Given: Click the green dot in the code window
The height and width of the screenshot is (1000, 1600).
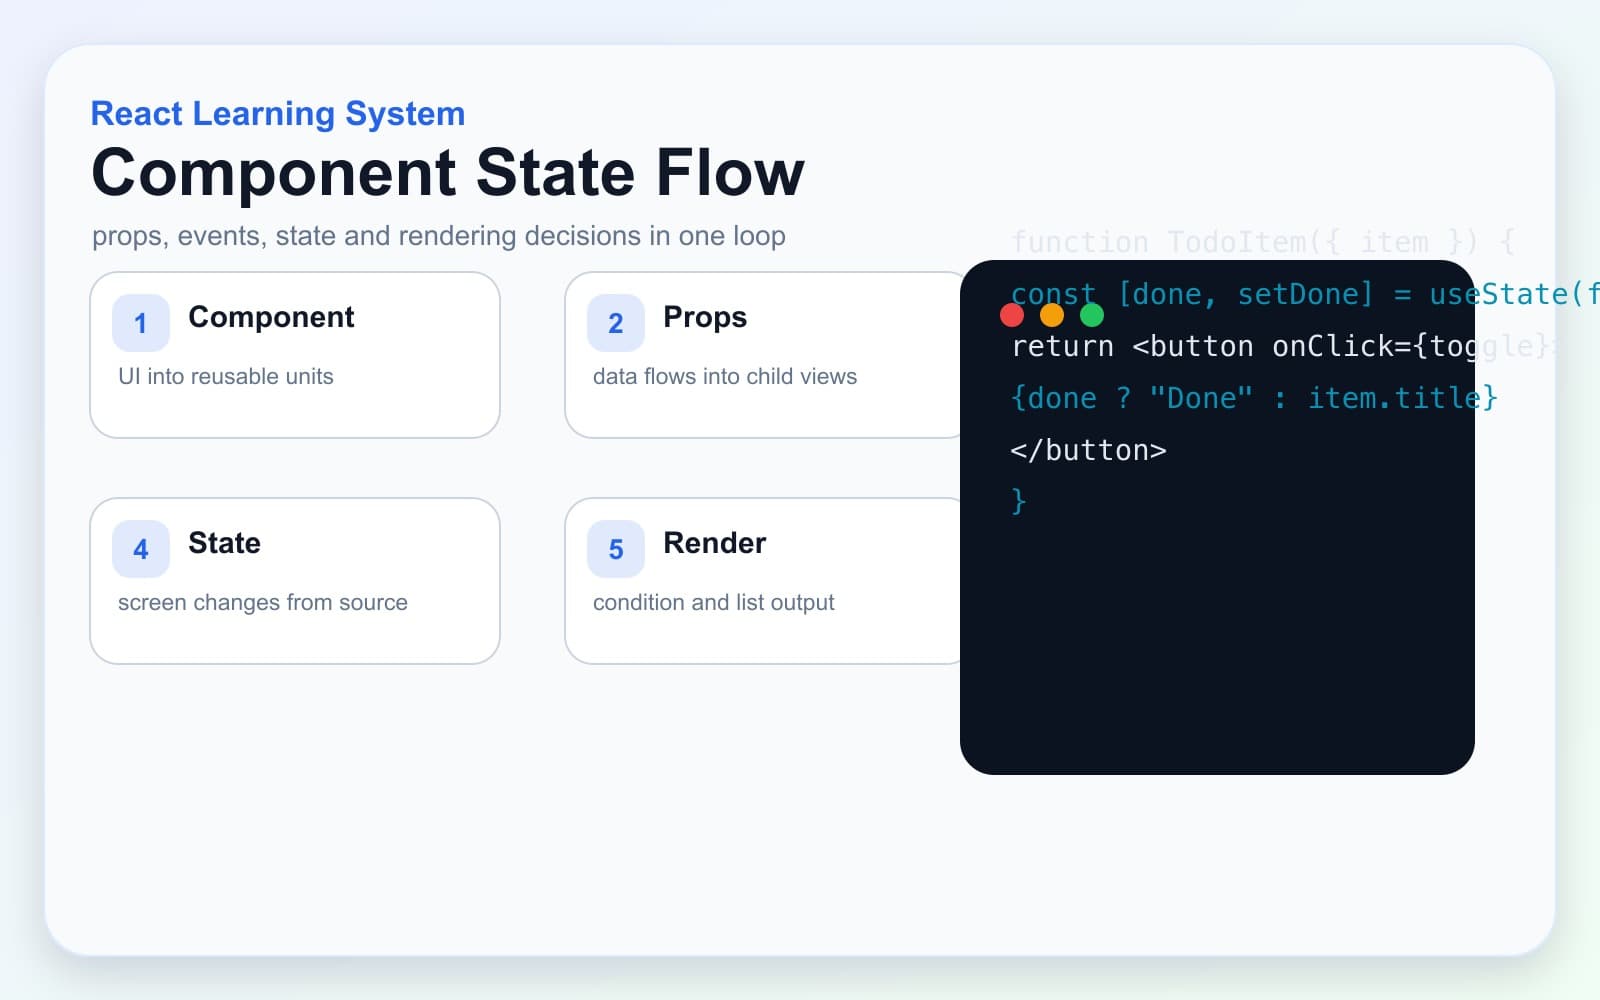Looking at the screenshot, I should pos(1092,315).
